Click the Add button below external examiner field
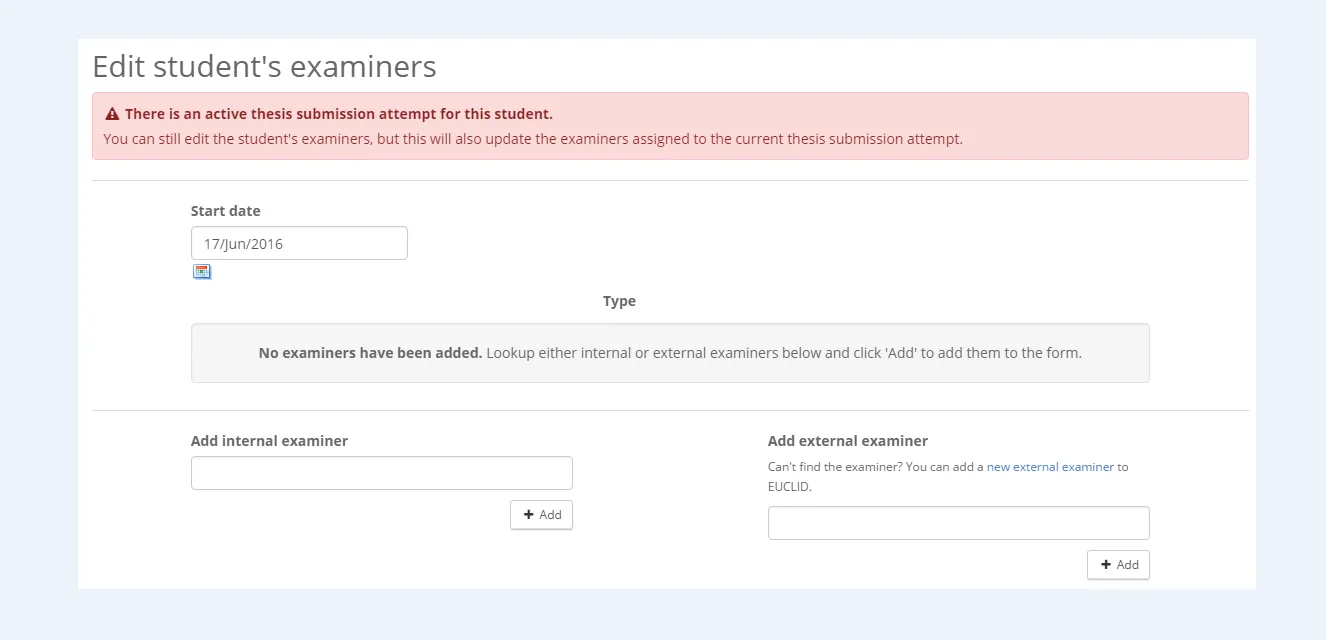1326x640 pixels. tap(1118, 564)
